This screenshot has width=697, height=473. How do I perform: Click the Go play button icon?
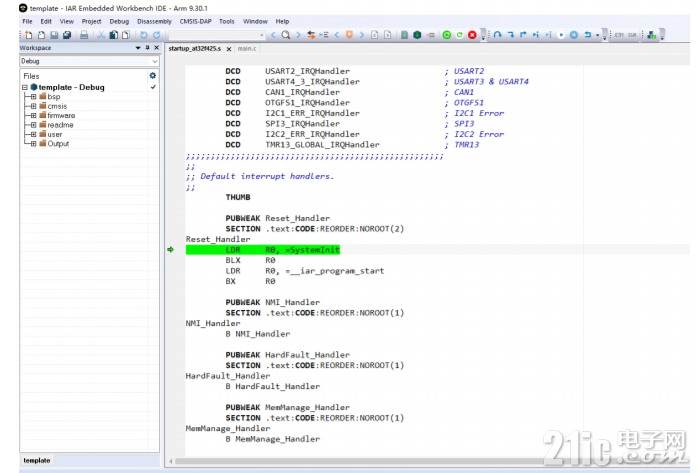(561, 35)
